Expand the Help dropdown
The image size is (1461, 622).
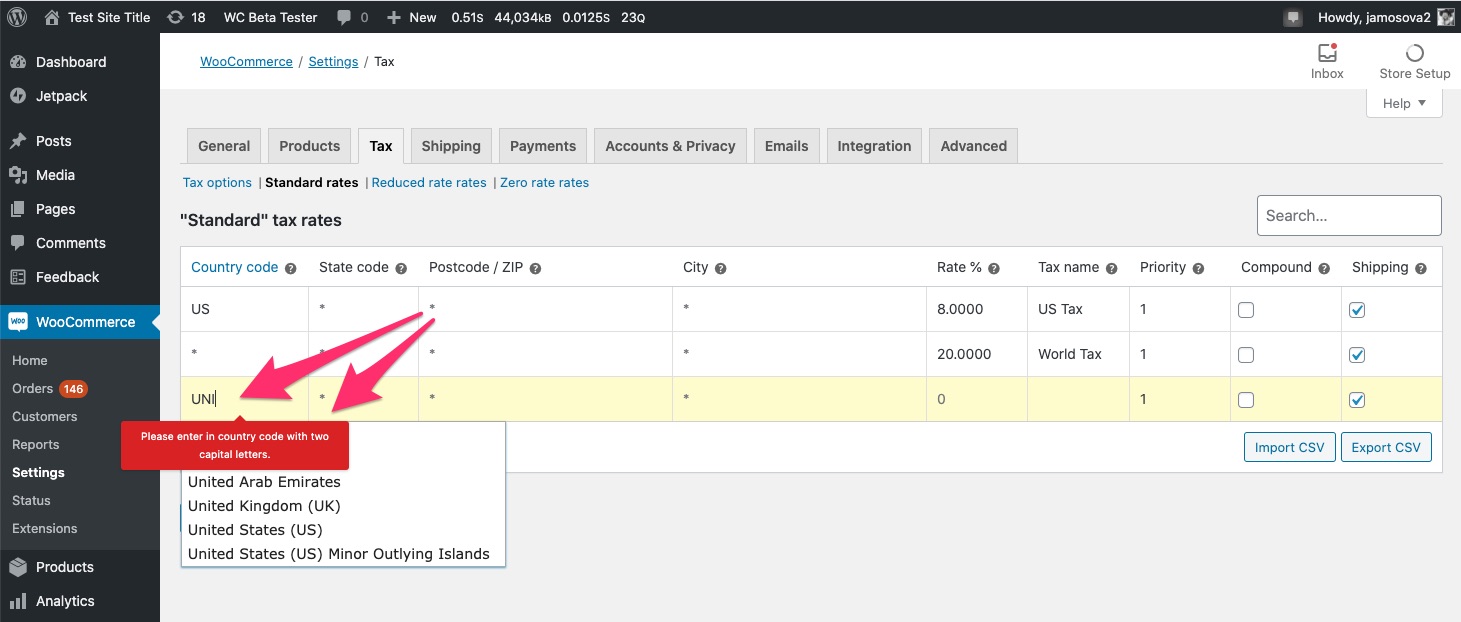tap(1403, 102)
